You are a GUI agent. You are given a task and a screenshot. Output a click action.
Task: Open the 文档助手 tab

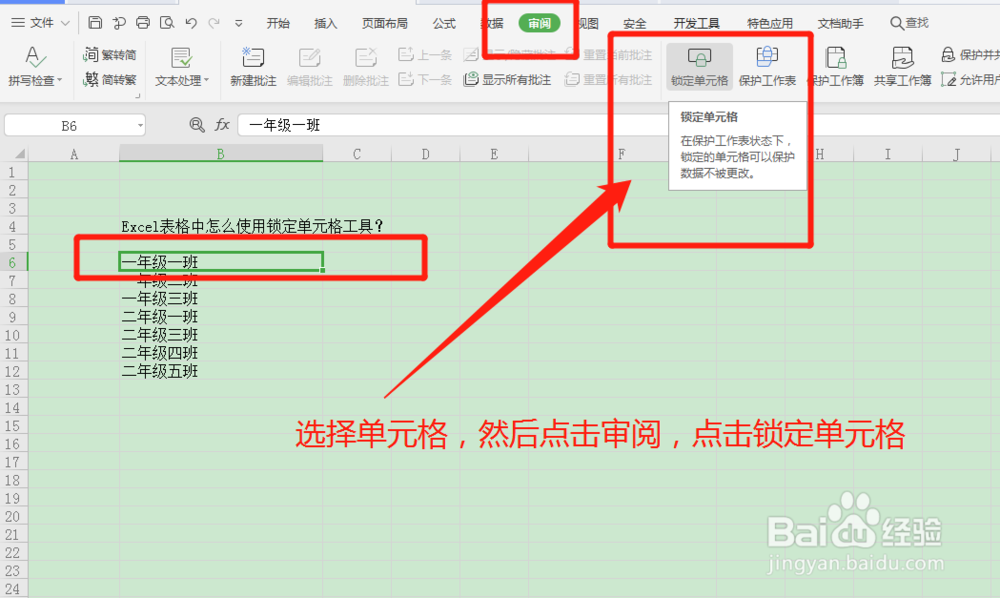pyautogui.click(x=841, y=24)
